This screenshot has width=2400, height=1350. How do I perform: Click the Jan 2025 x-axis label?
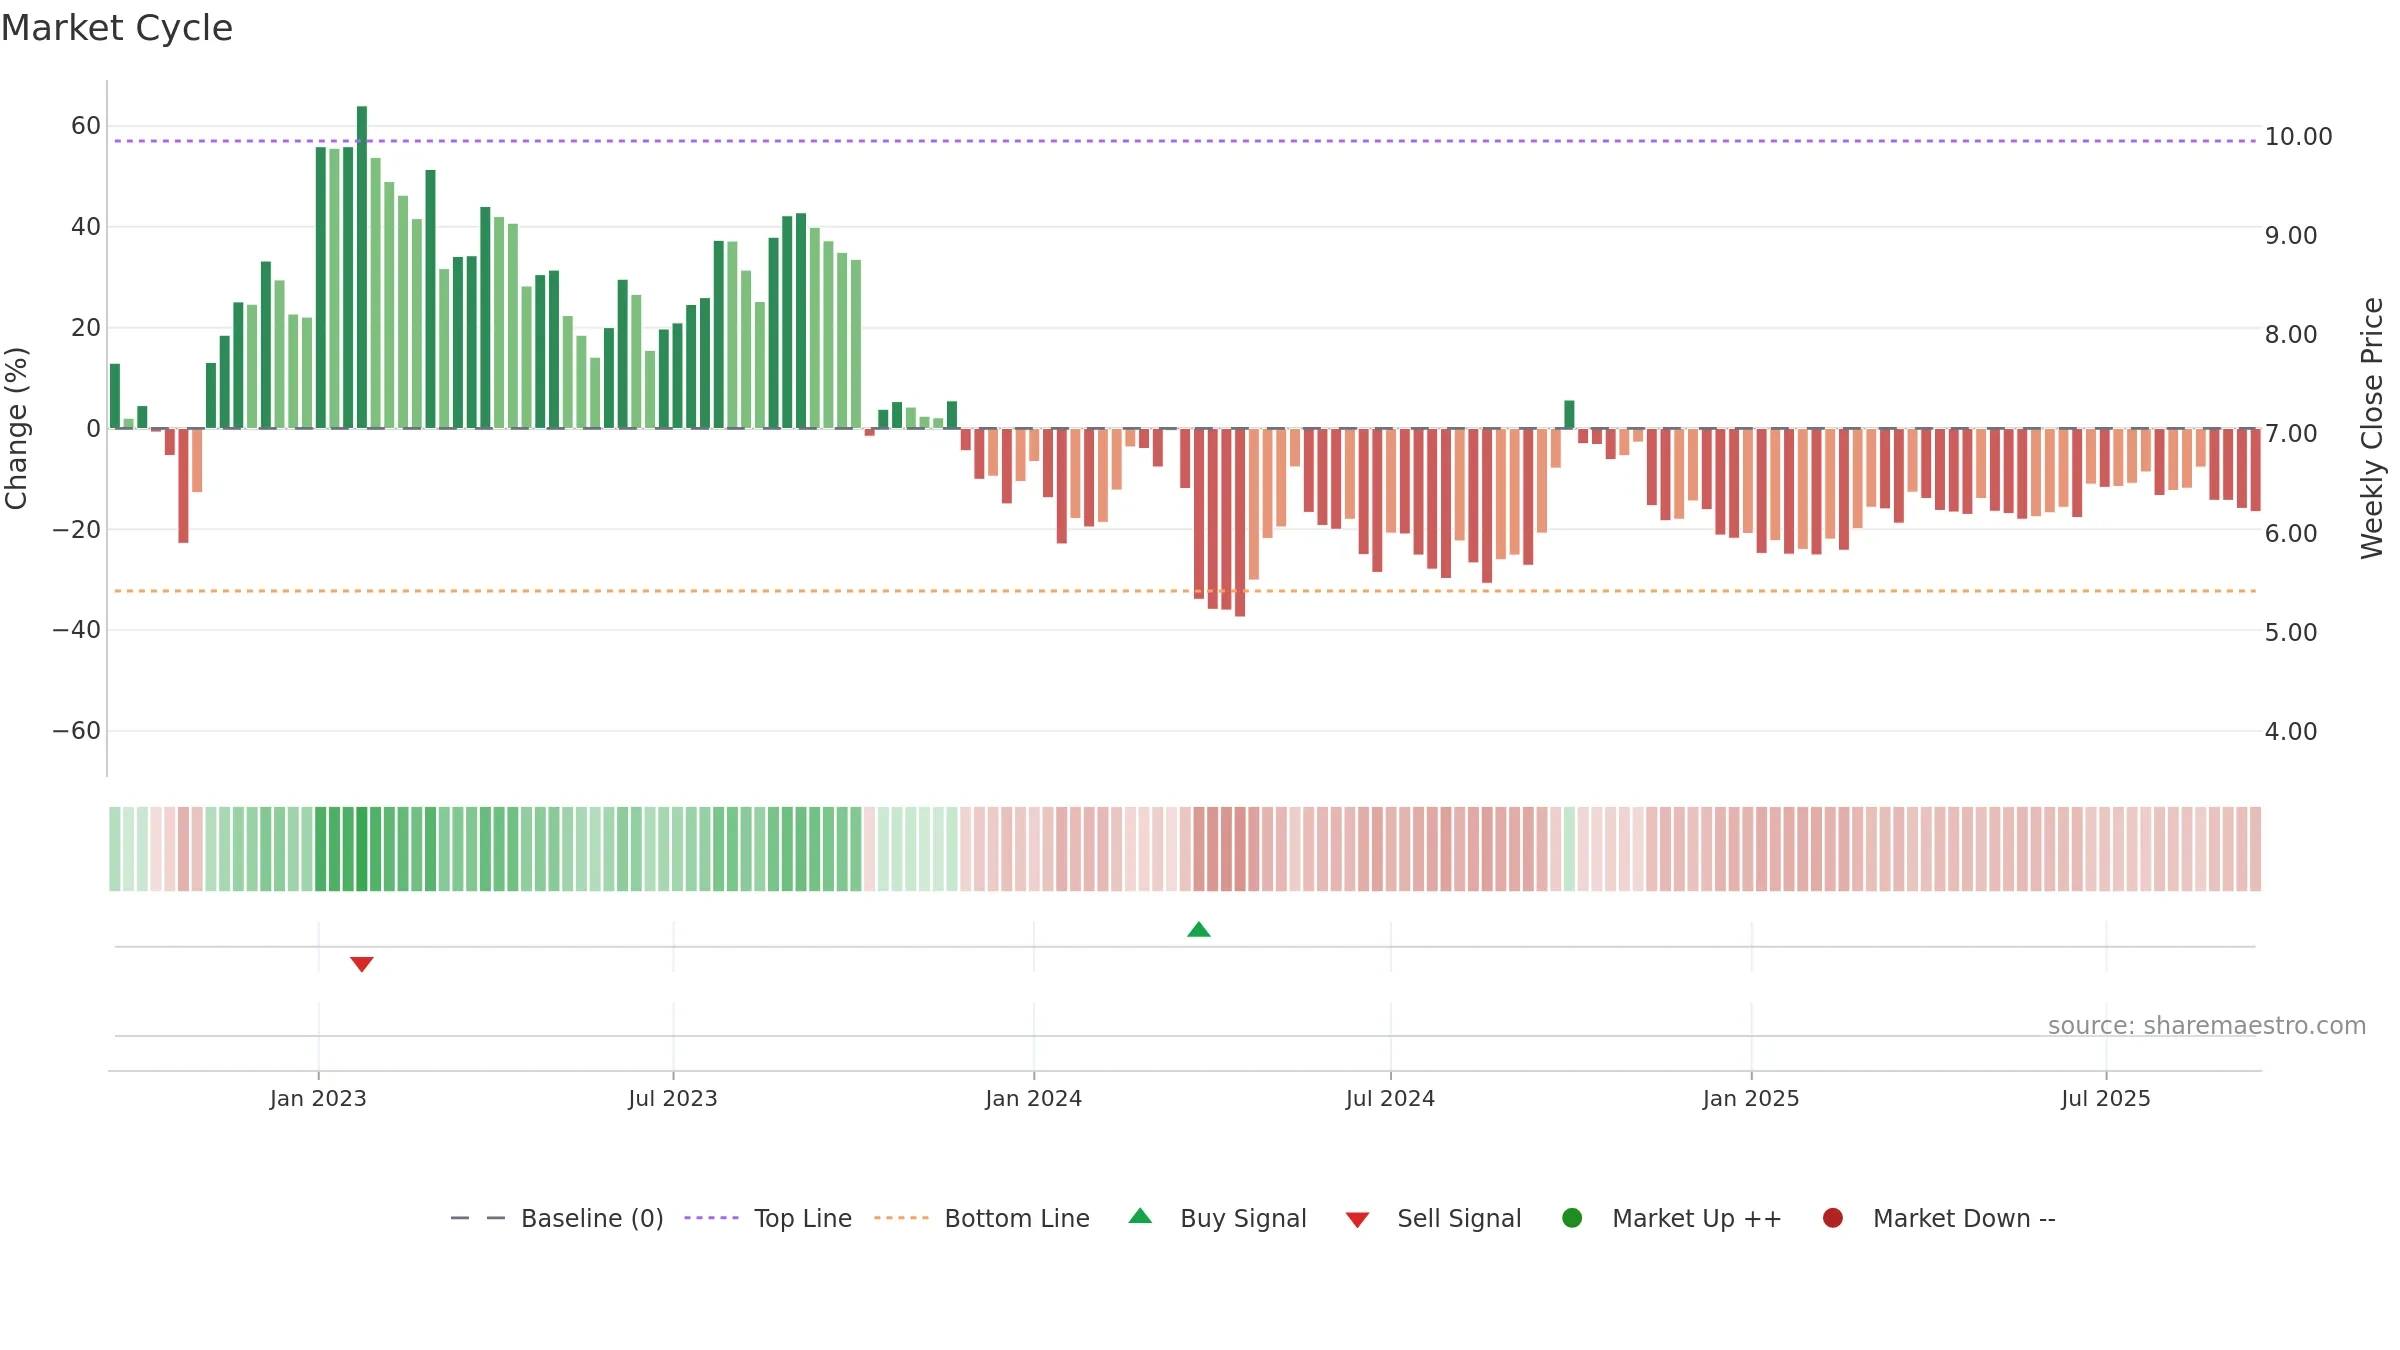click(1751, 1099)
